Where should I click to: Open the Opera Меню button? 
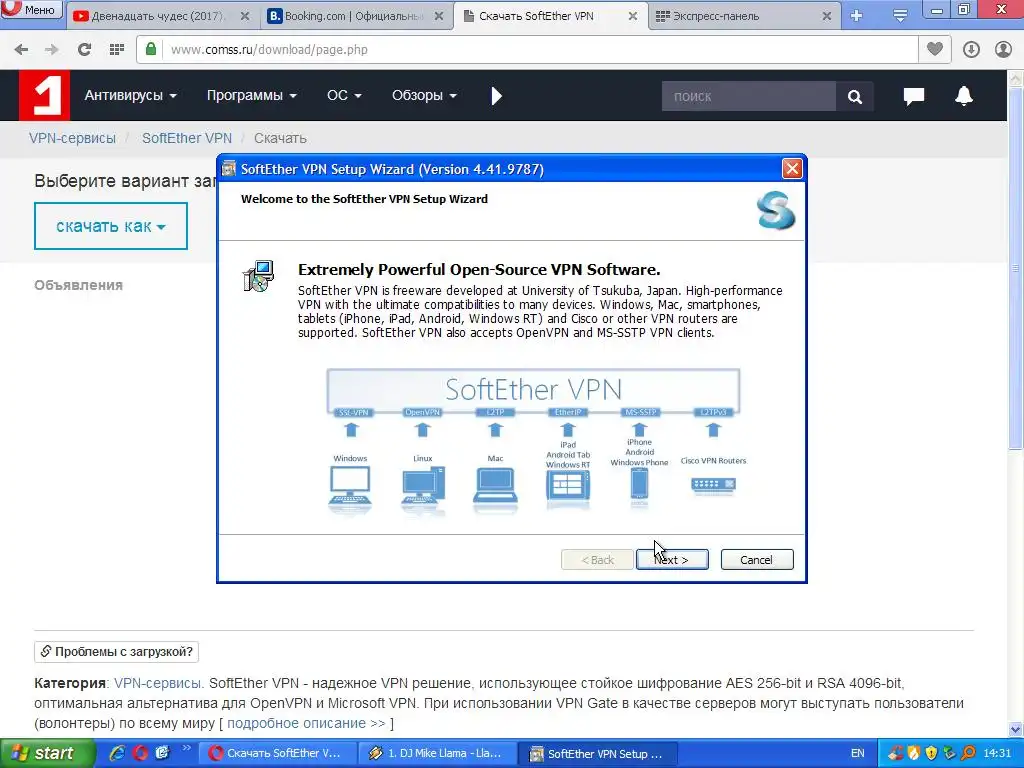31,9
